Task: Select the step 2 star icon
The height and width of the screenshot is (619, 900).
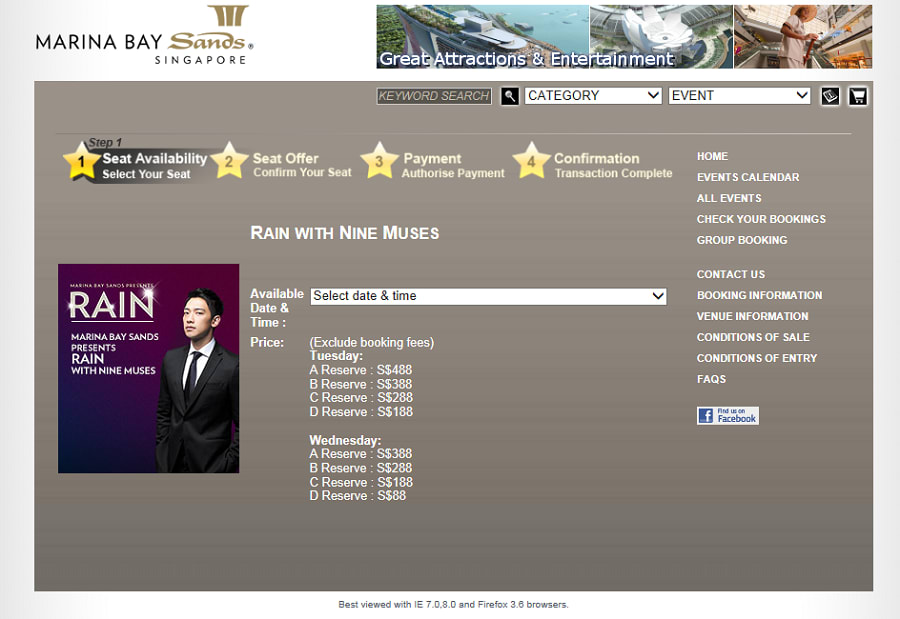Action: (229, 161)
